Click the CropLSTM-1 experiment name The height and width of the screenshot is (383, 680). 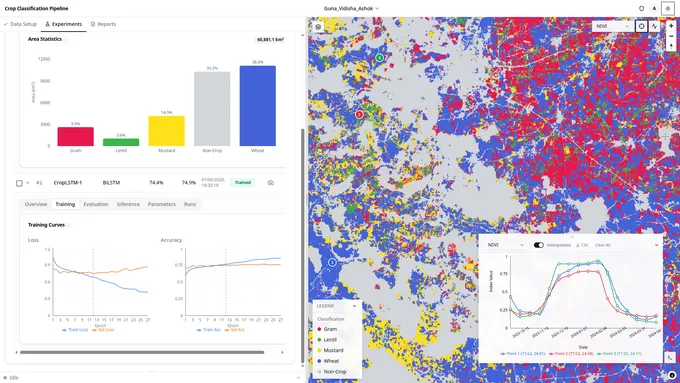(x=68, y=183)
